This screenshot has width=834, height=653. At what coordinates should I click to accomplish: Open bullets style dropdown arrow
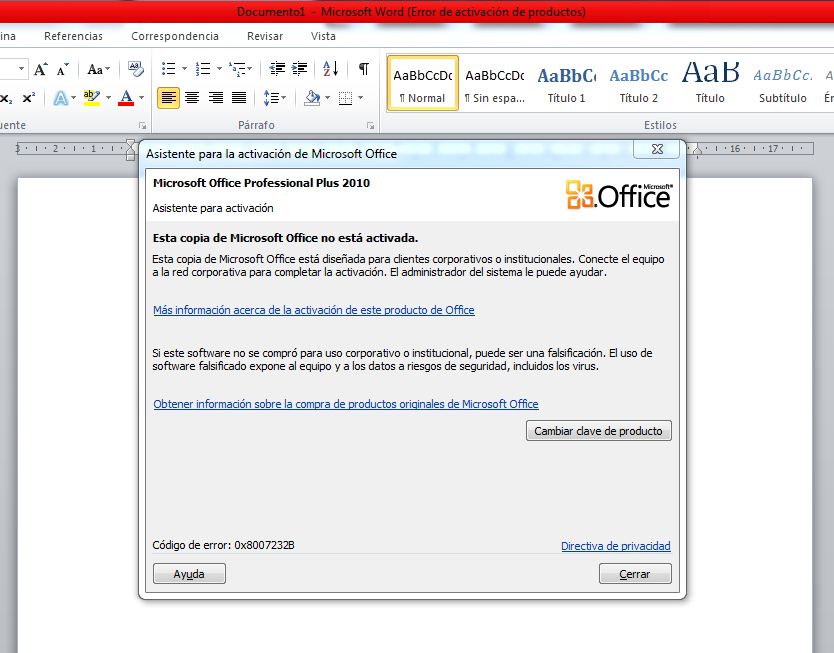click(185, 69)
